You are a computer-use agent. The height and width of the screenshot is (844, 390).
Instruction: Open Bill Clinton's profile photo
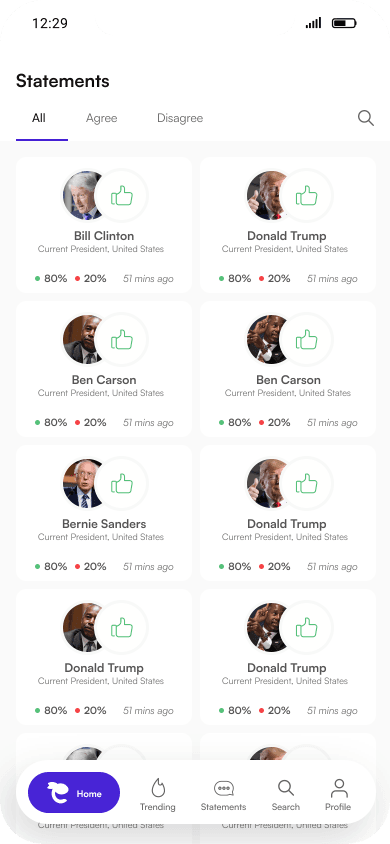pyautogui.click(x=82, y=196)
